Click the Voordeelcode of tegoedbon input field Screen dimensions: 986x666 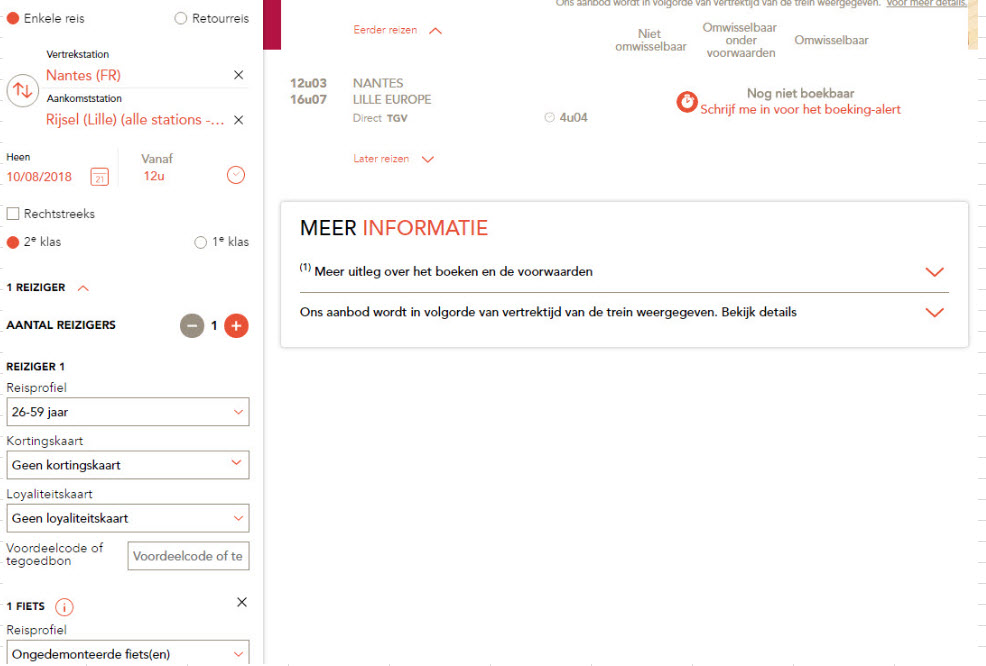click(x=188, y=556)
